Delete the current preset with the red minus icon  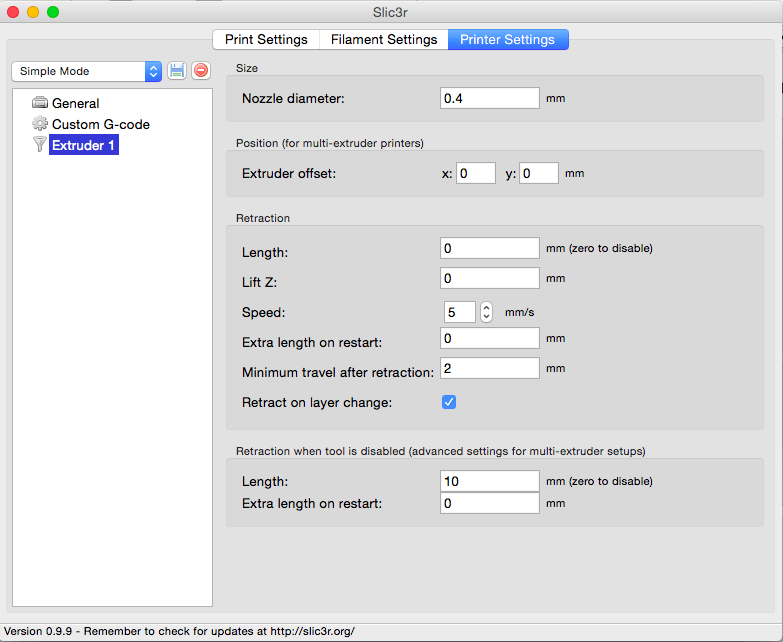201,70
